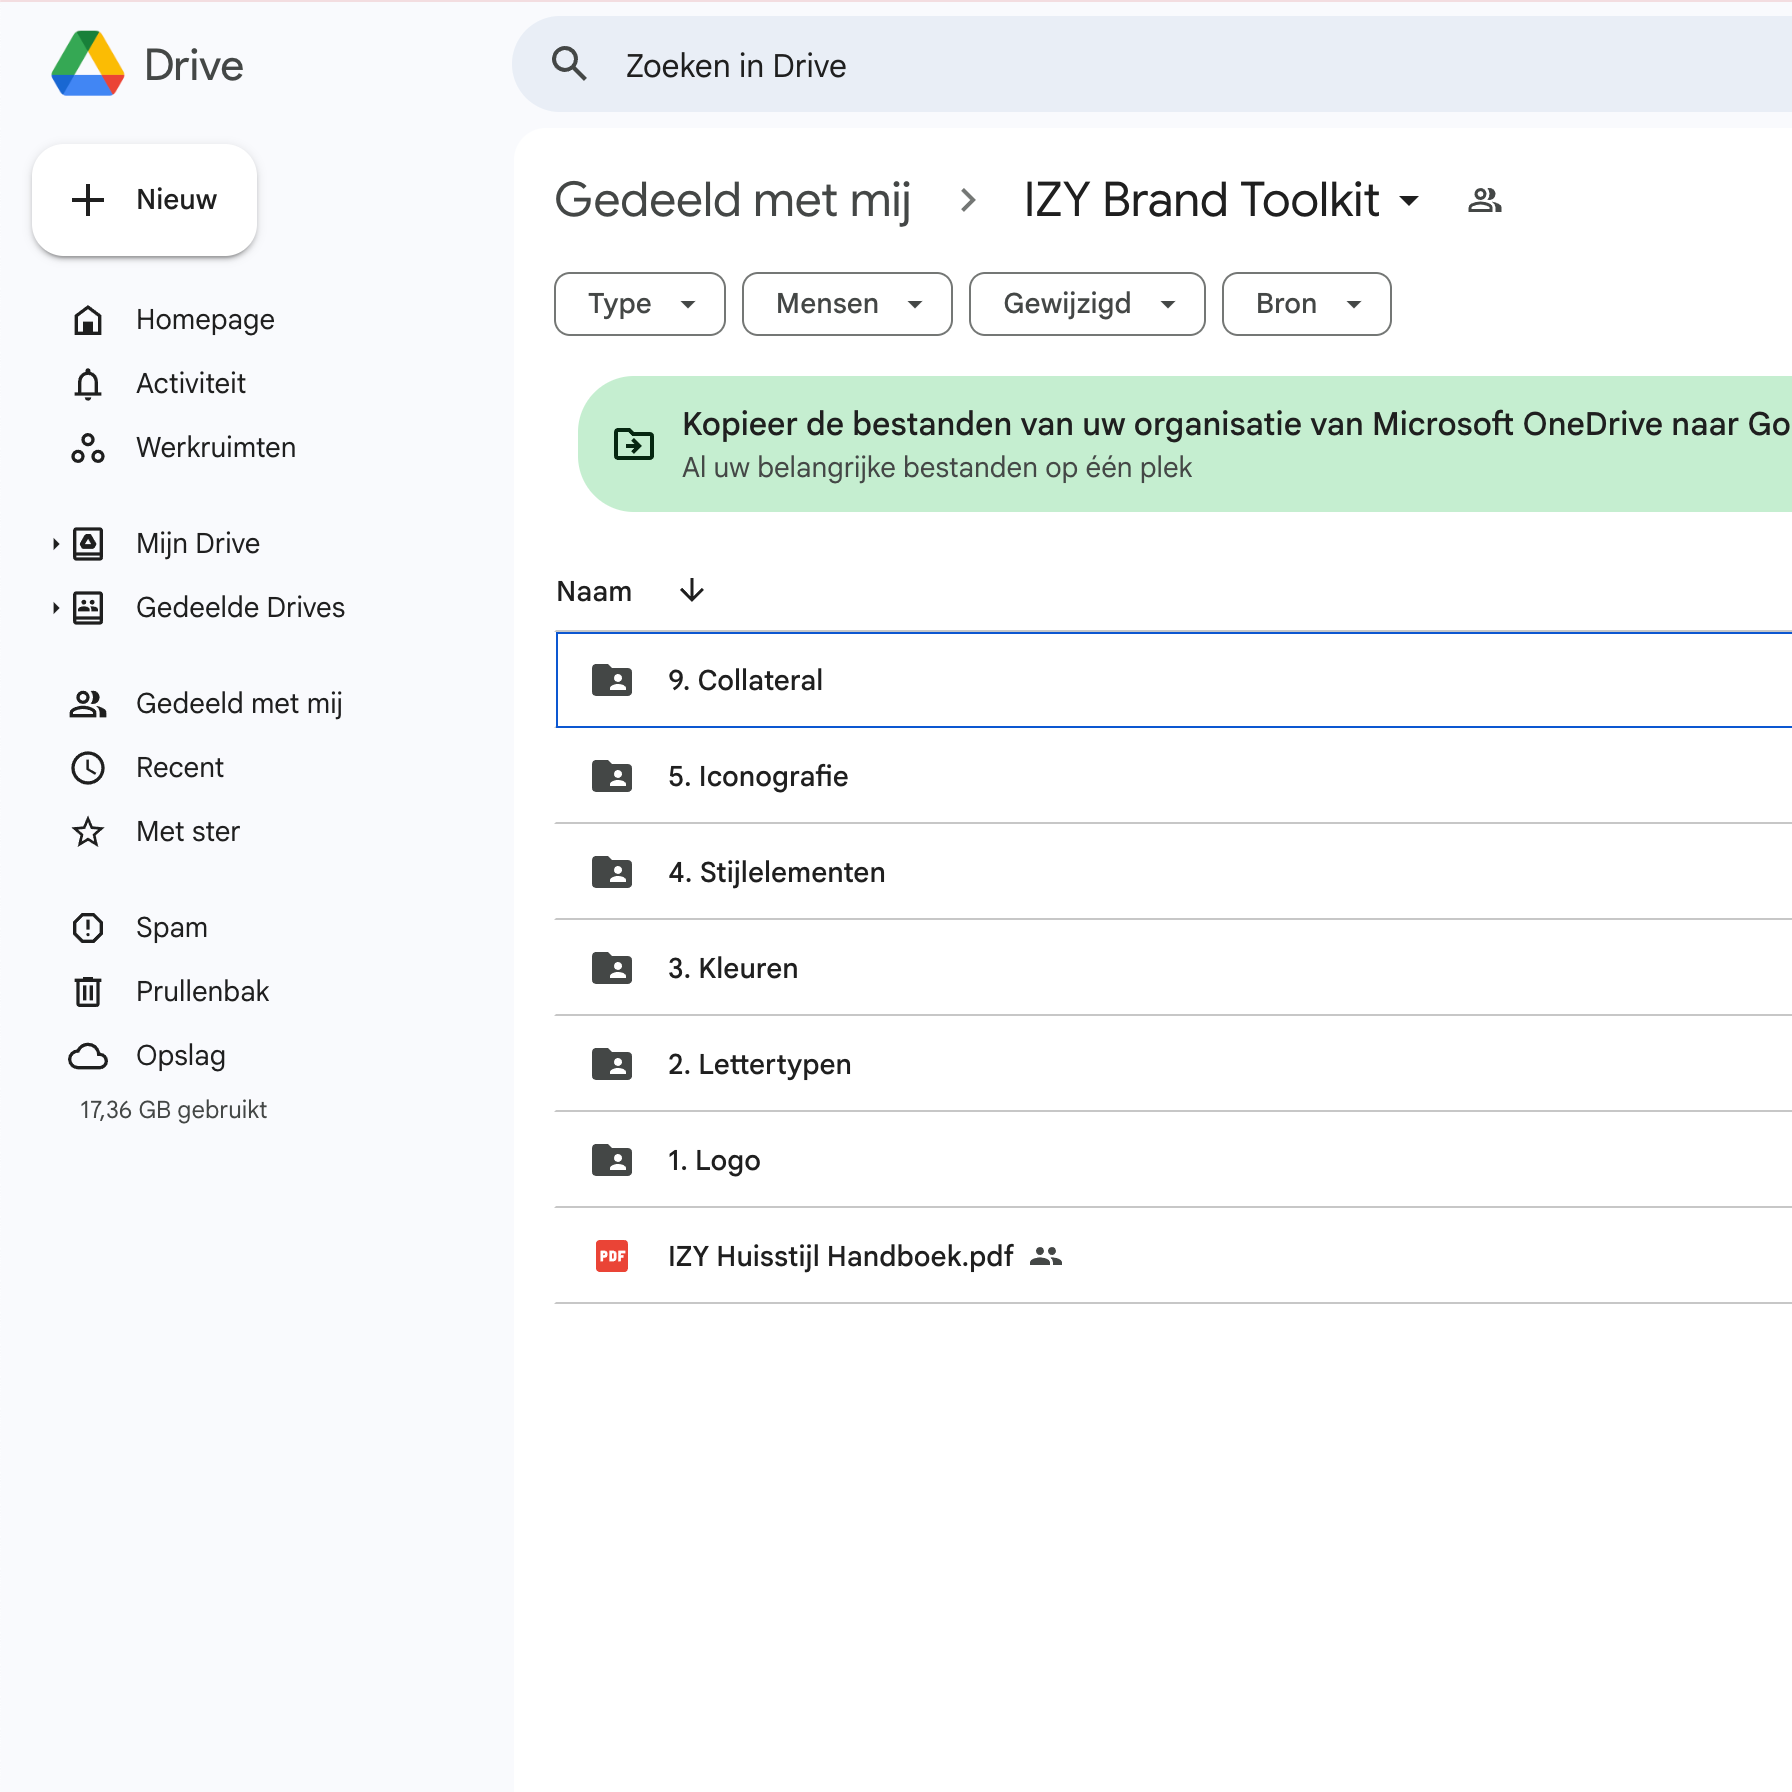Reverse sort order with the arrow icon
This screenshot has width=1792, height=1792.
point(691,591)
